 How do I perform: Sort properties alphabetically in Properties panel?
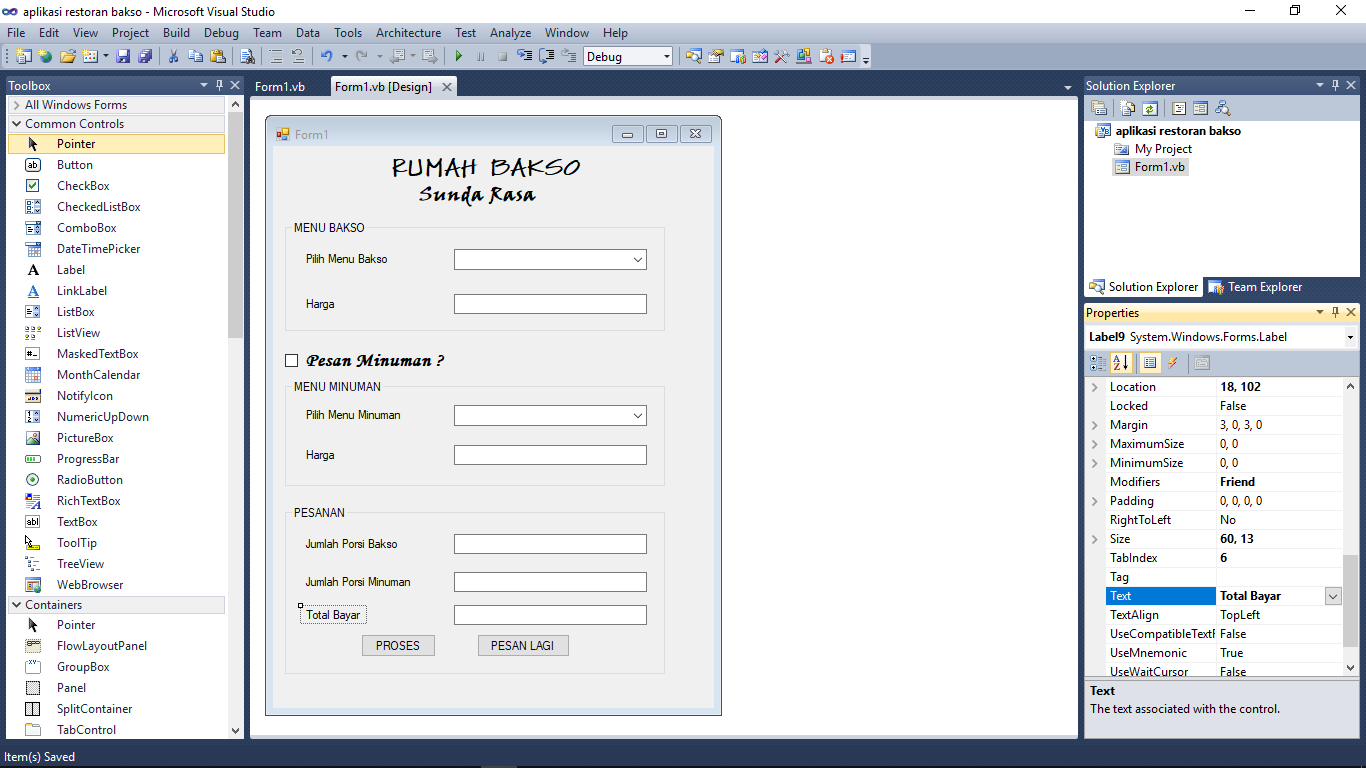coord(1121,362)
